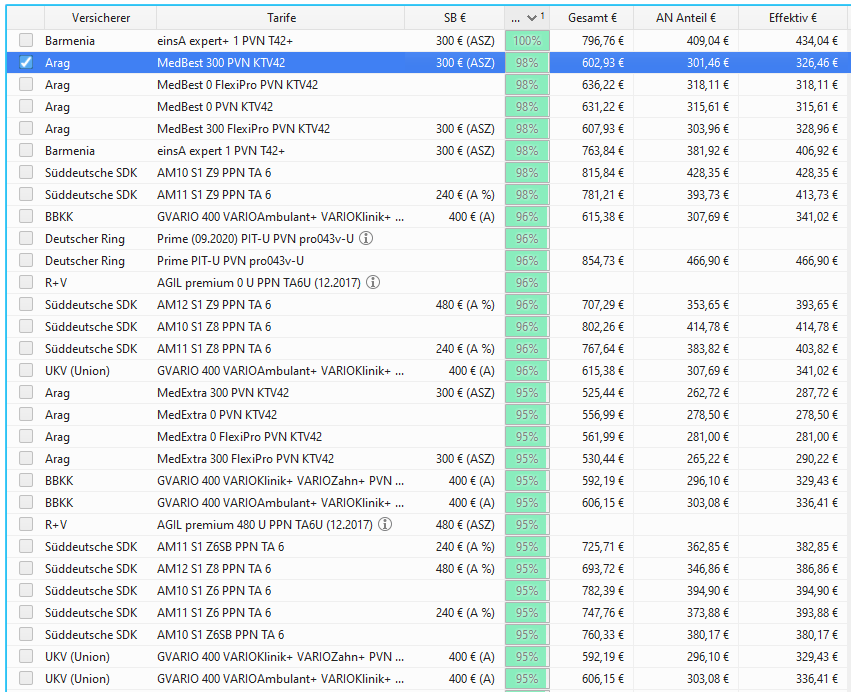This screenshot has height=692, width=851.
Task: Select checkbox for MedExtra 300 FlexiPro PVN KTV42
Action: pyautogui.click(x=26, y=458)
